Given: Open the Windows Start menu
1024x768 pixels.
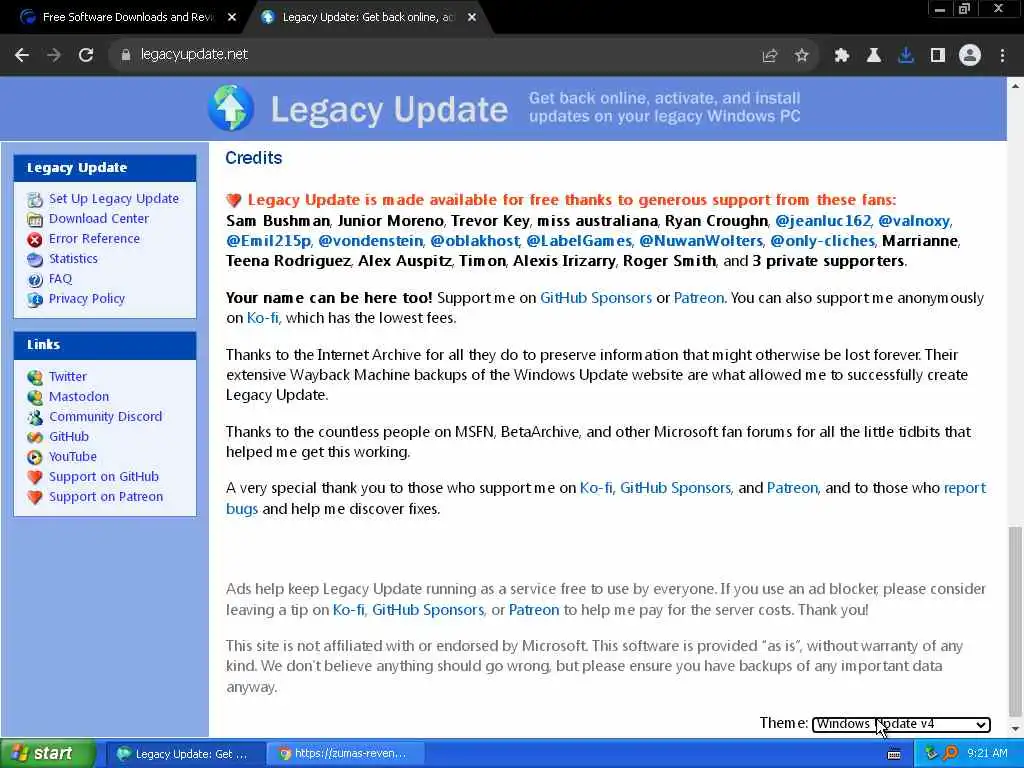Looking at the screenshot, I should point(47,754).
